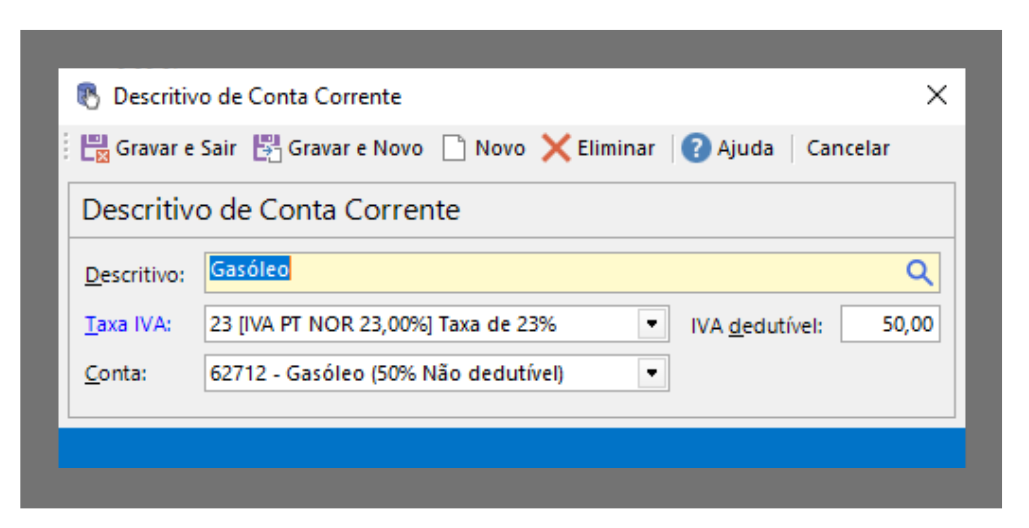1029x528 pixels.
Task: Select the Taxa IVA combo box value
Action: [420, 324]
